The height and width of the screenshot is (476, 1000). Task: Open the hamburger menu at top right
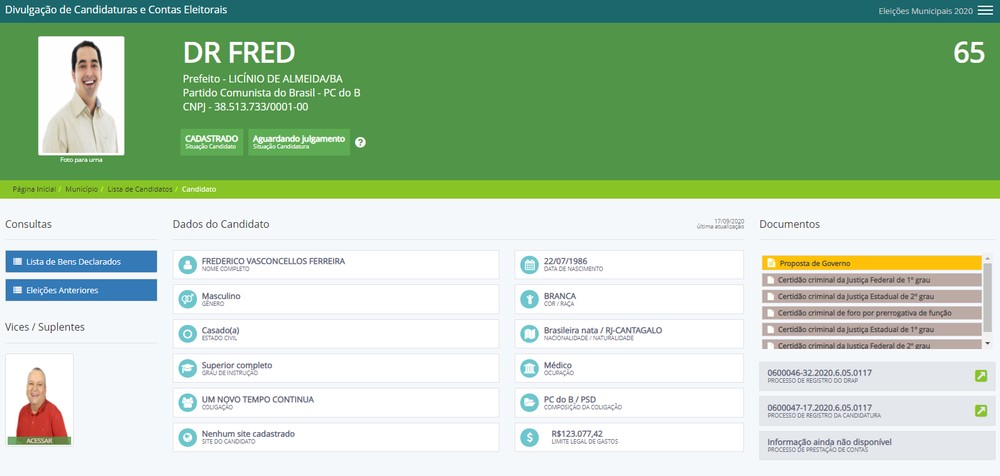pos(985,10)
